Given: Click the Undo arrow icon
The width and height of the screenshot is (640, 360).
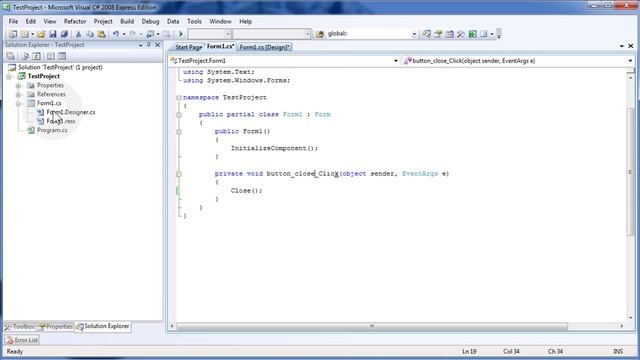Looking at the screenshot, I should click(116, 34).
